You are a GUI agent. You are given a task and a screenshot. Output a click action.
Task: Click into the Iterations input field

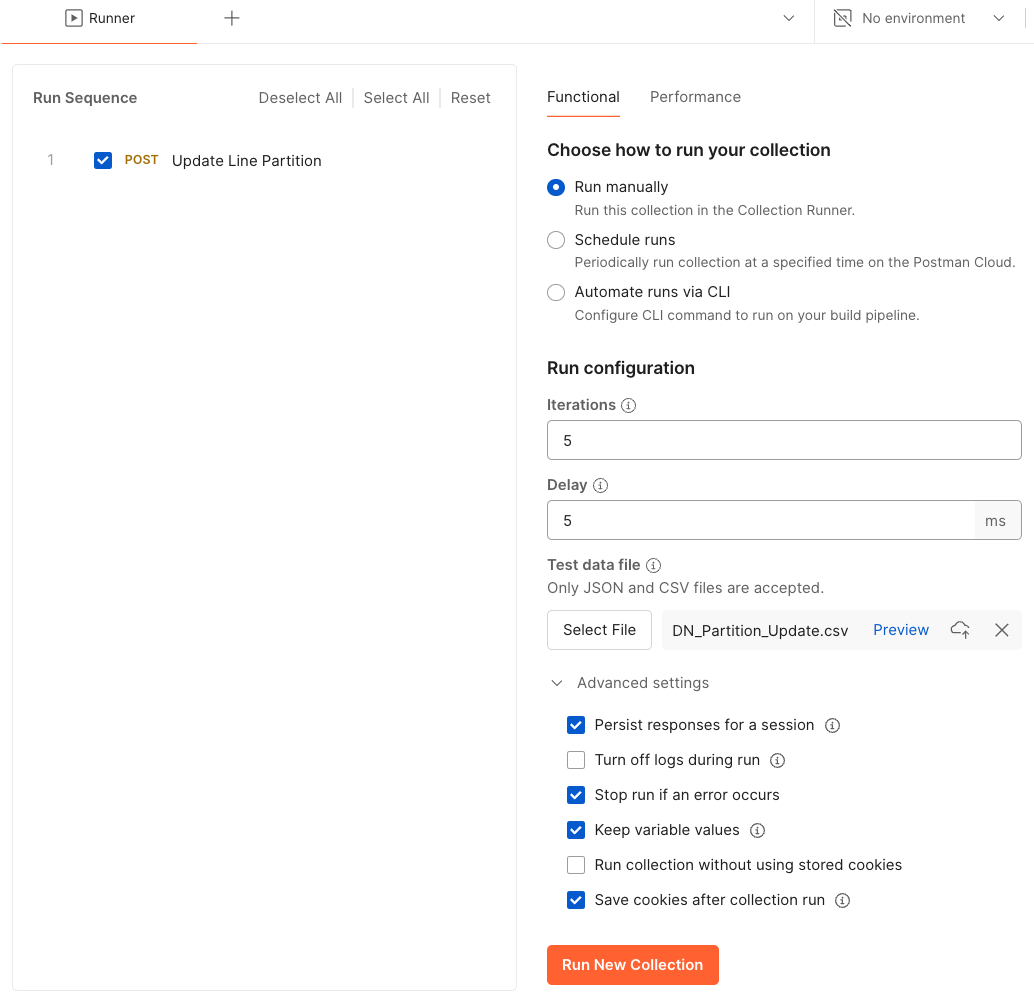click(x=783, y=440)
